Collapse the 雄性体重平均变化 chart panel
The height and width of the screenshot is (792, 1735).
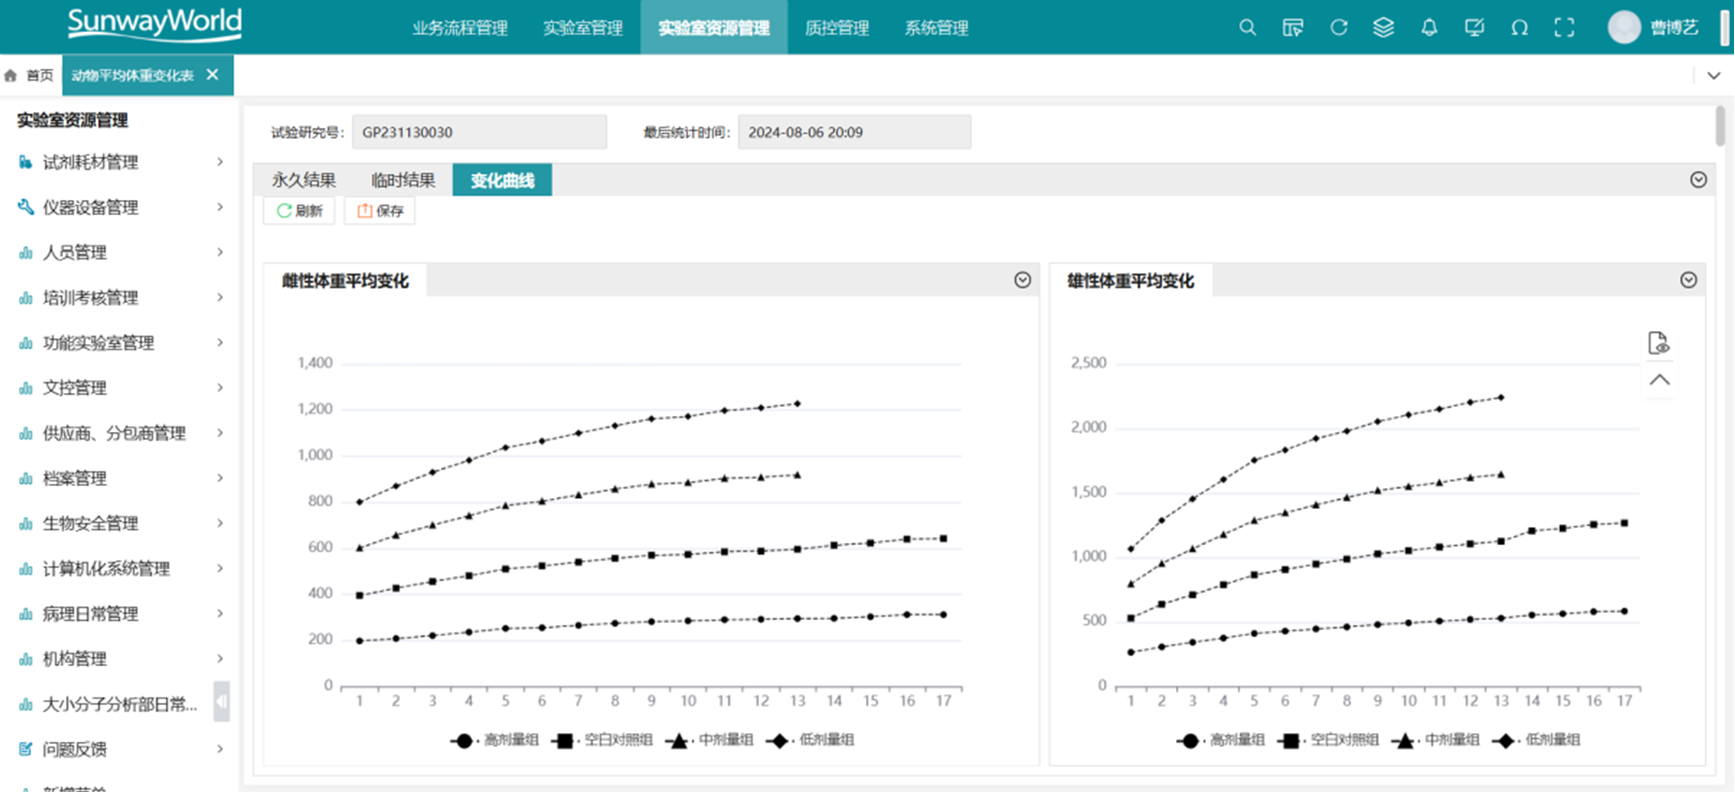(x=1688, y=280)
